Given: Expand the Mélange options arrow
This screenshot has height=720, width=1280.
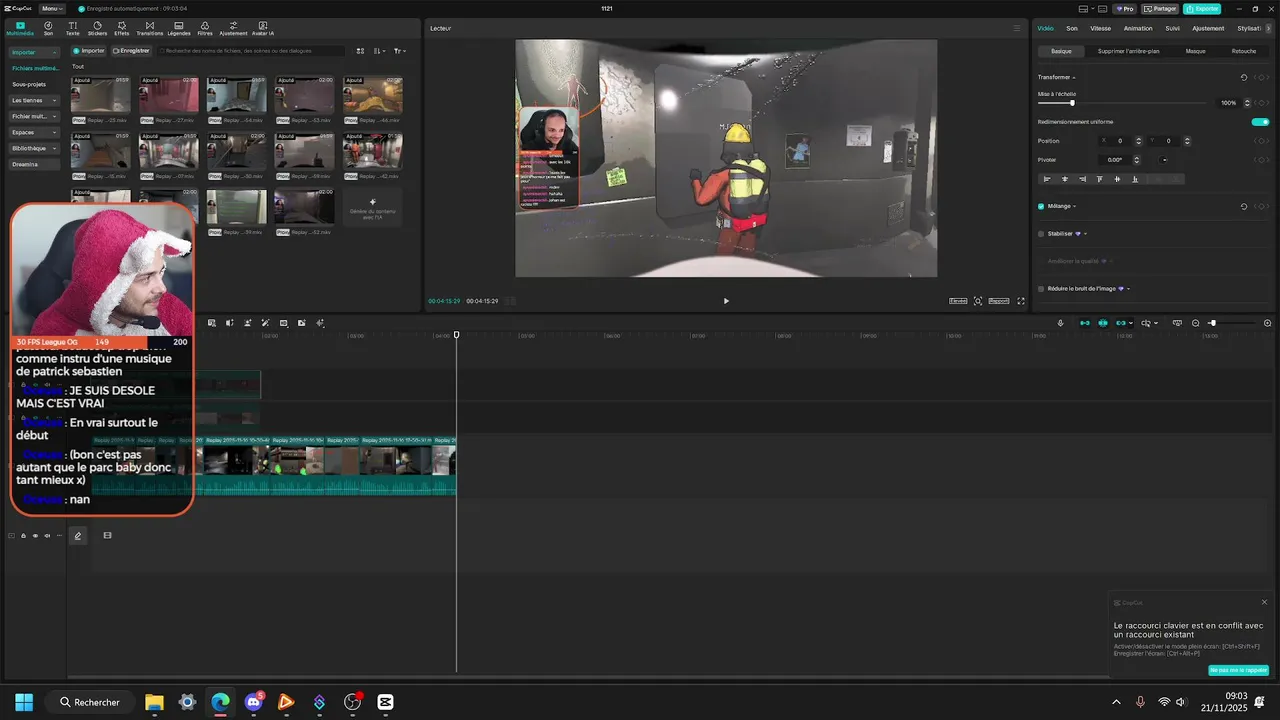Looking at the screenshot, I should coord(1075,206).
